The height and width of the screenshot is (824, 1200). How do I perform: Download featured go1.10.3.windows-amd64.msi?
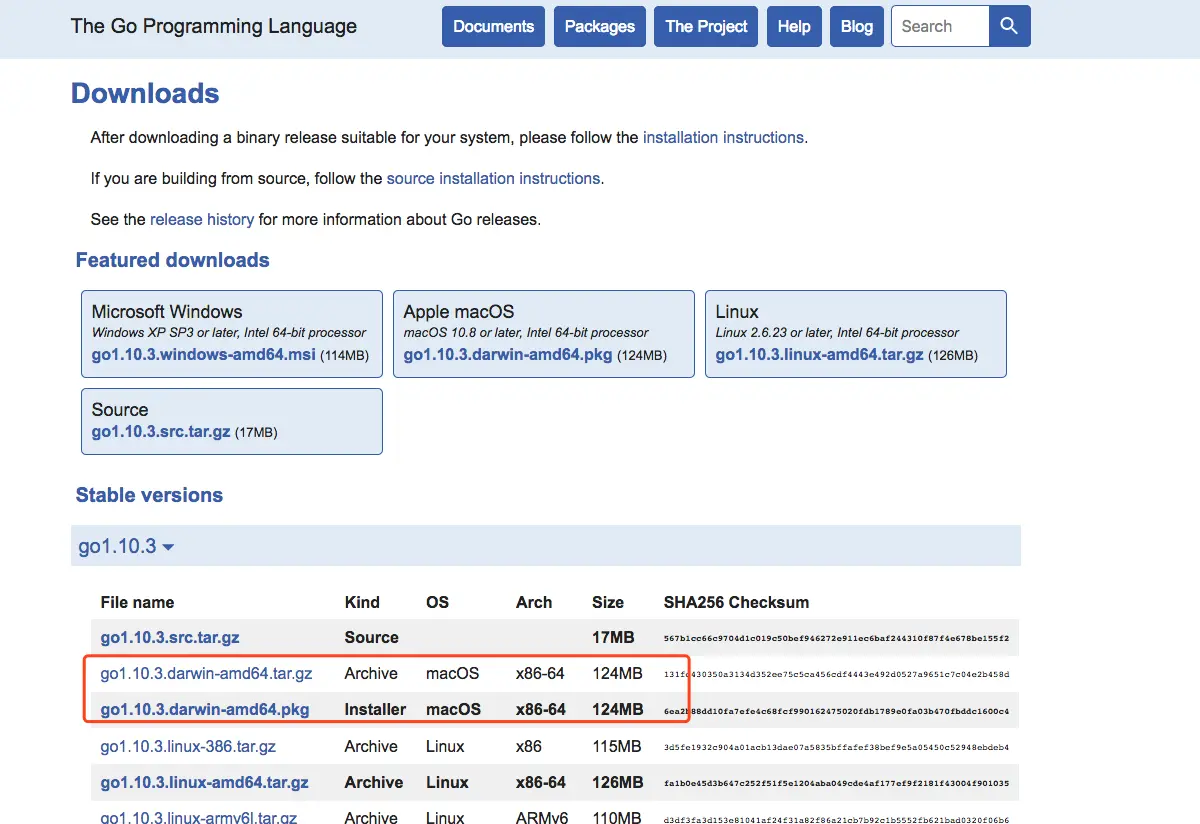tap(204, 355)
